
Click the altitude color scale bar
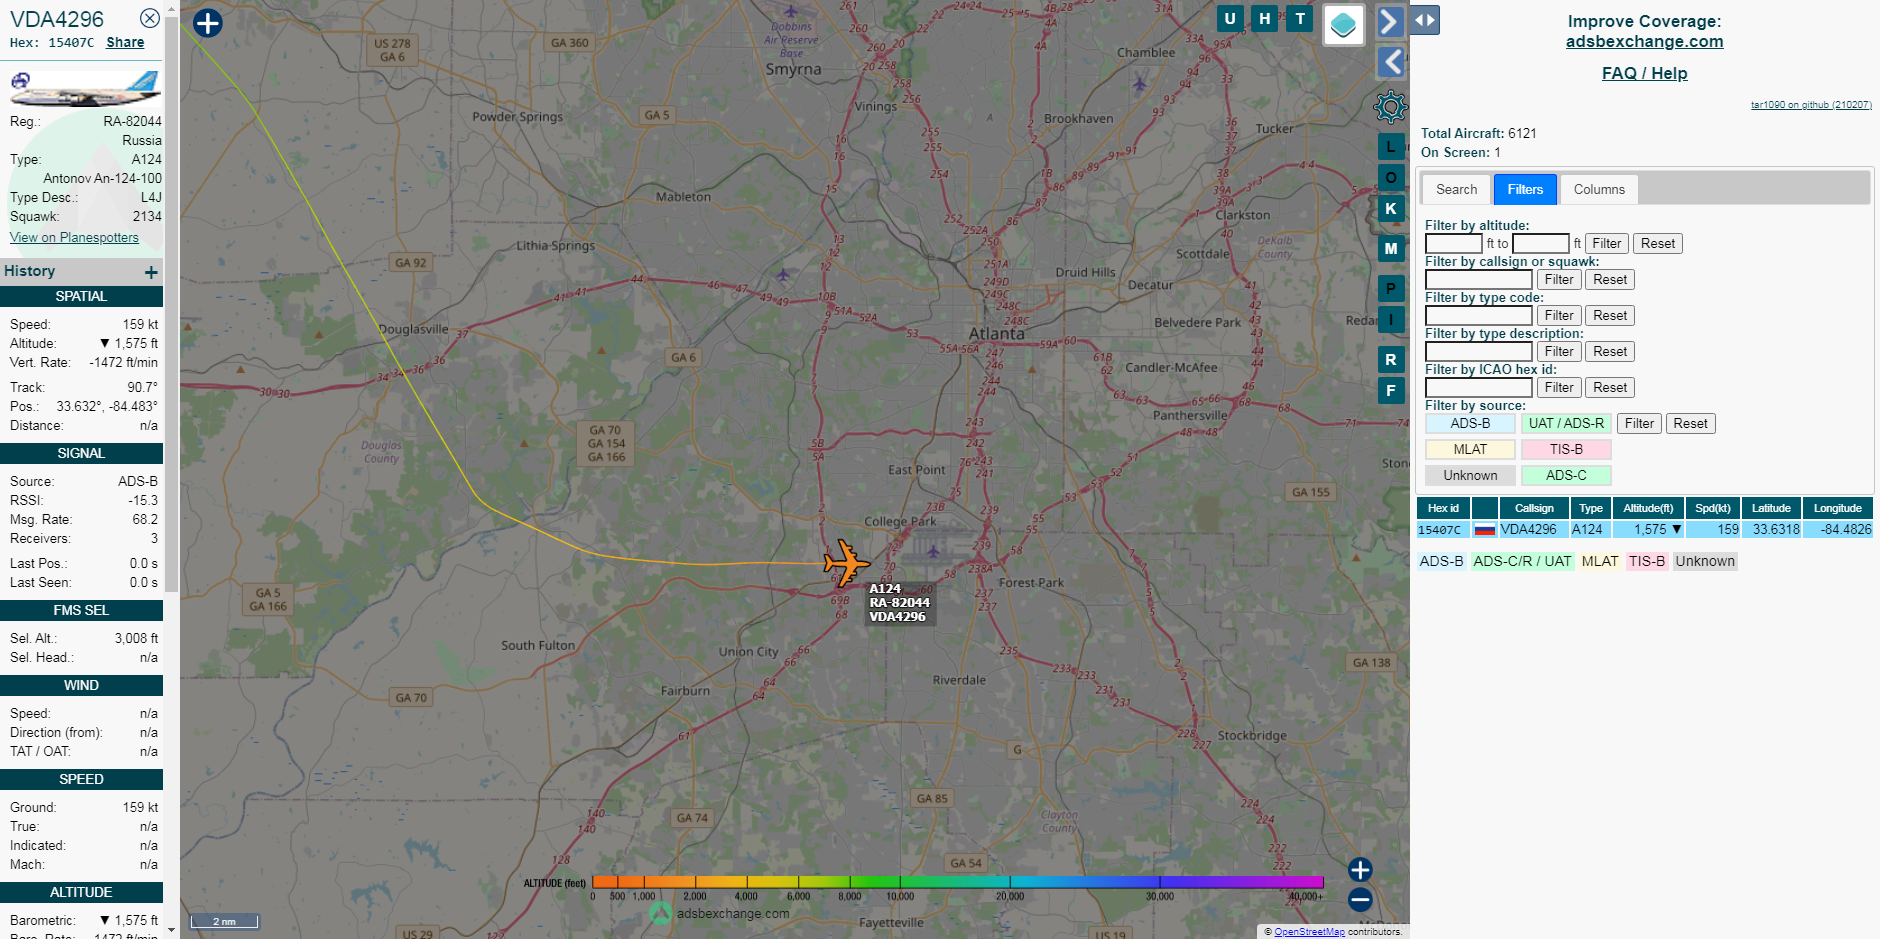(x=957, y=881)
